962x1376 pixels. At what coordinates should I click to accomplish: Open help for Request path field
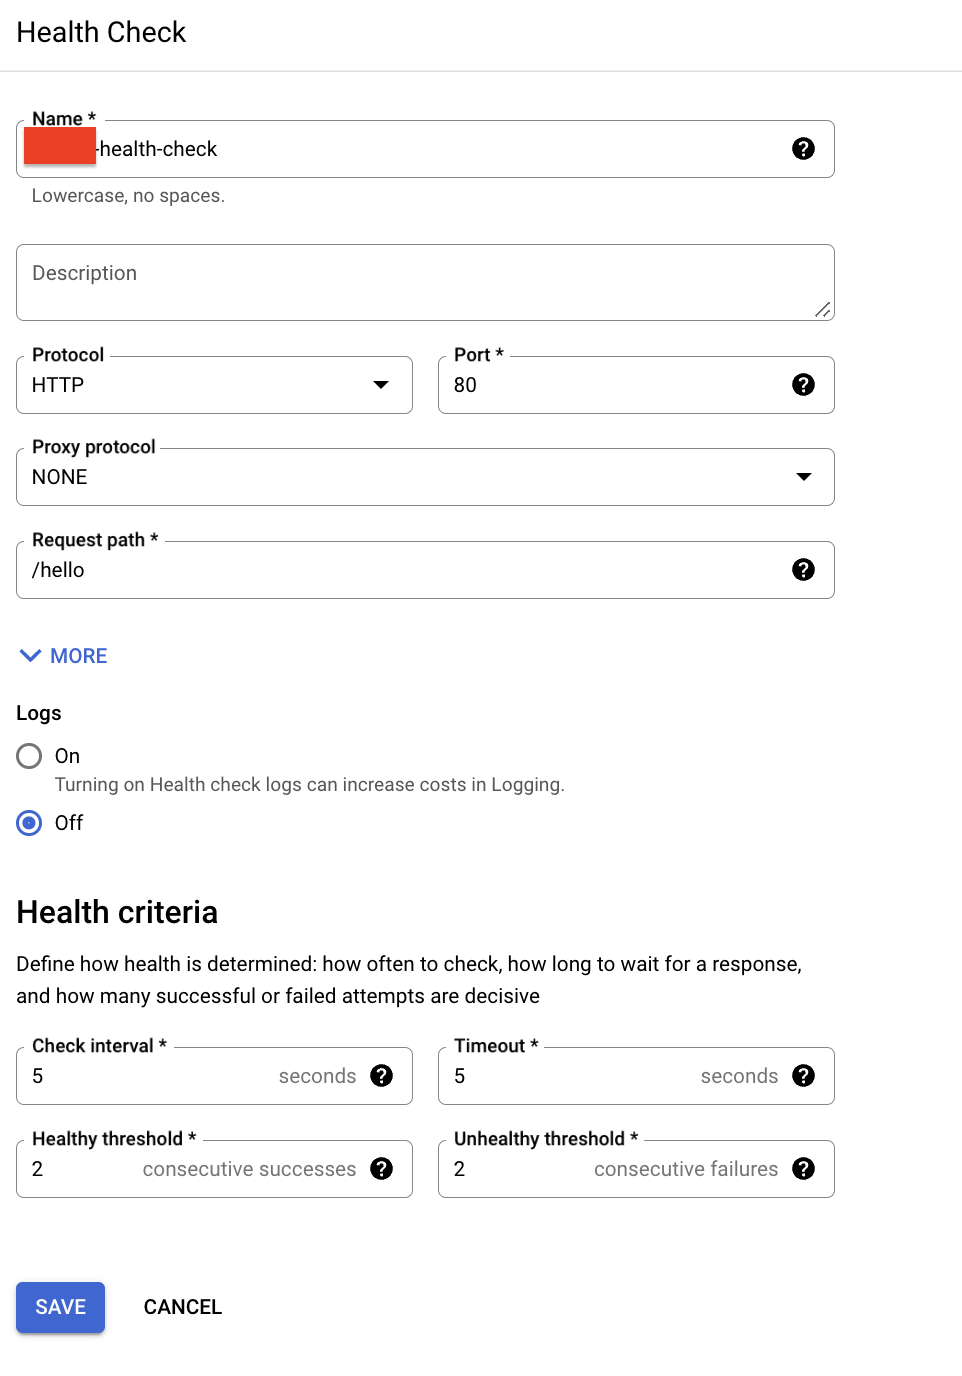pos(803,570)
